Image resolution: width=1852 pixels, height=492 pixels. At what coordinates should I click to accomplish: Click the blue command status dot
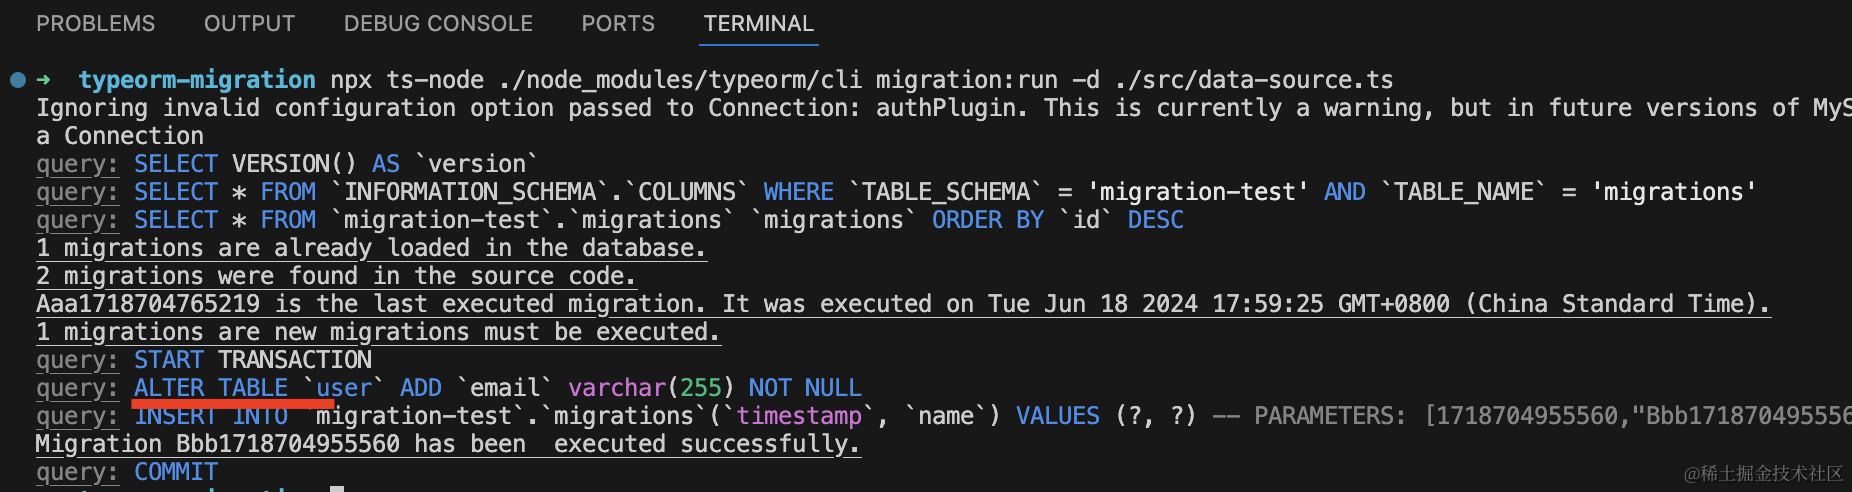[18, 80]
